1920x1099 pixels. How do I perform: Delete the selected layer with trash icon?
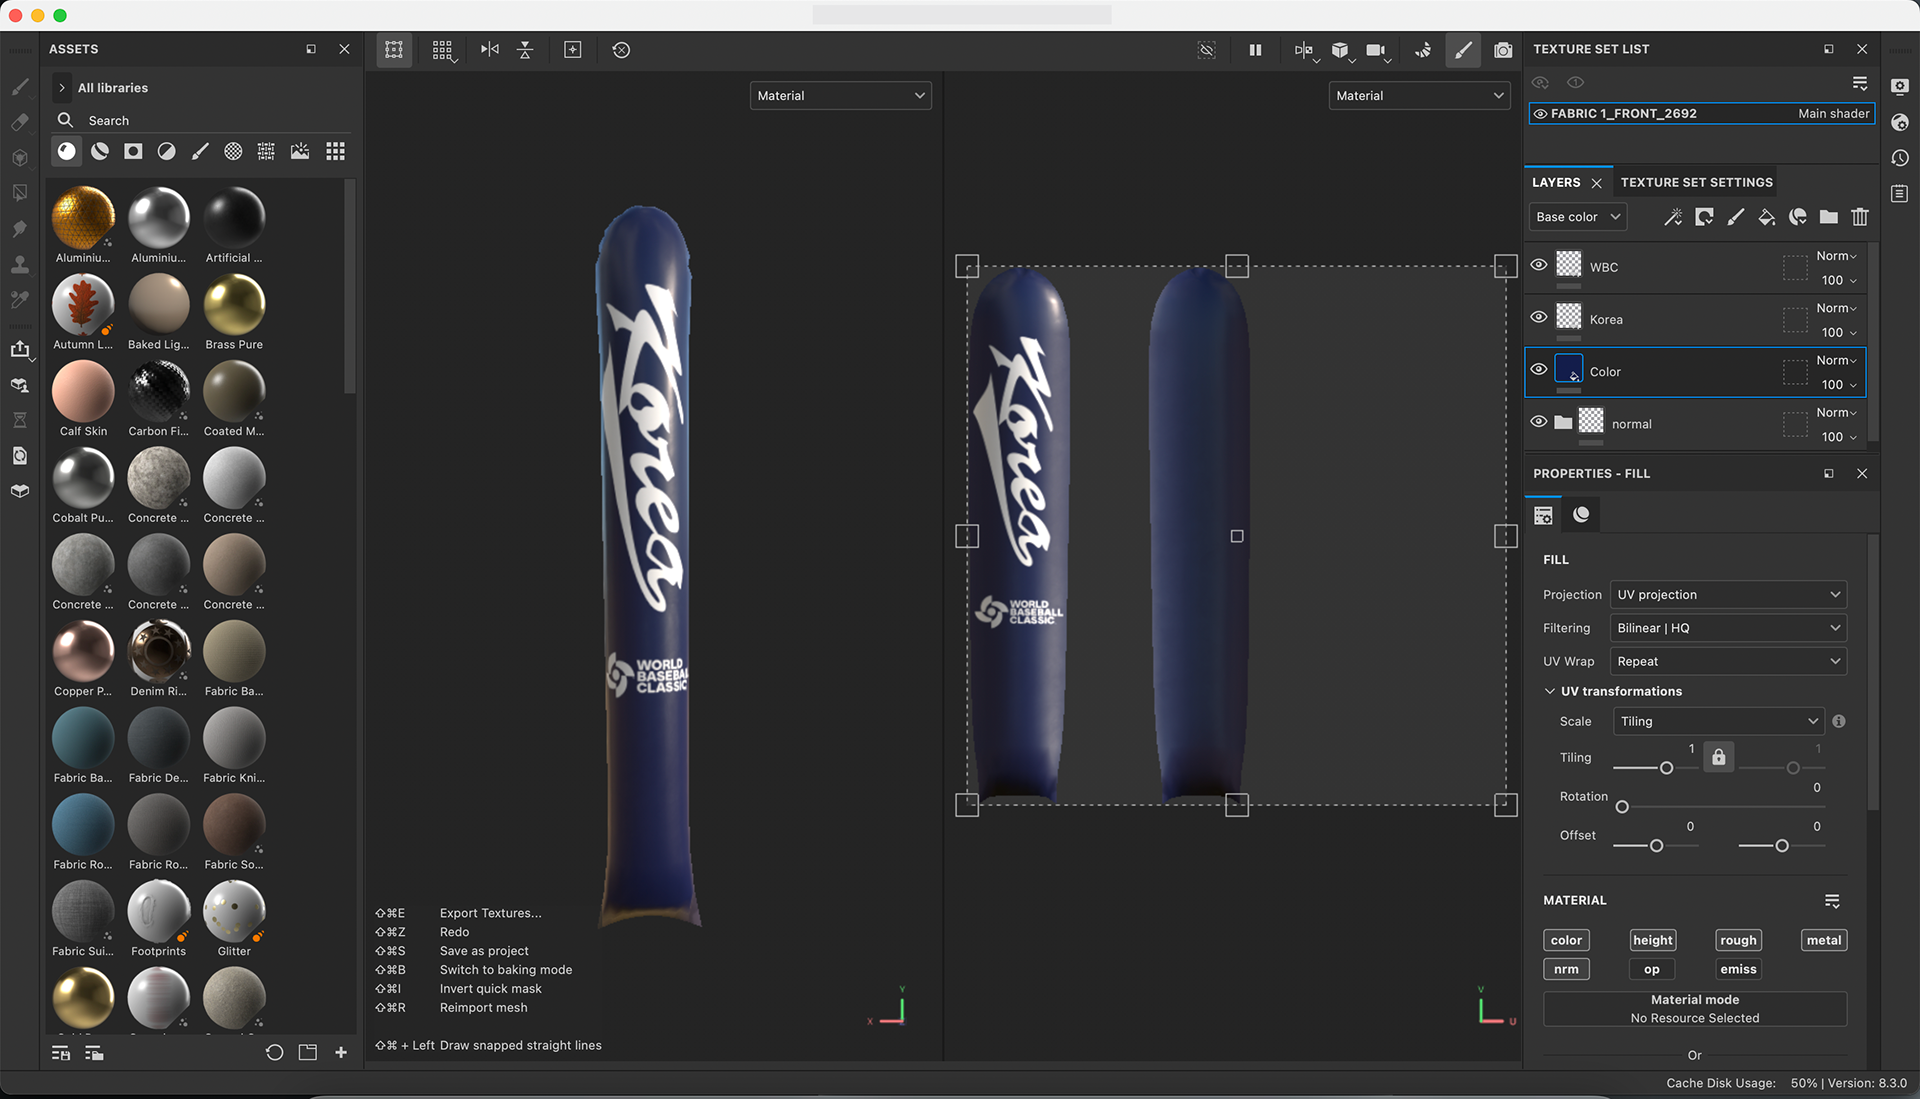[1859, 217]
